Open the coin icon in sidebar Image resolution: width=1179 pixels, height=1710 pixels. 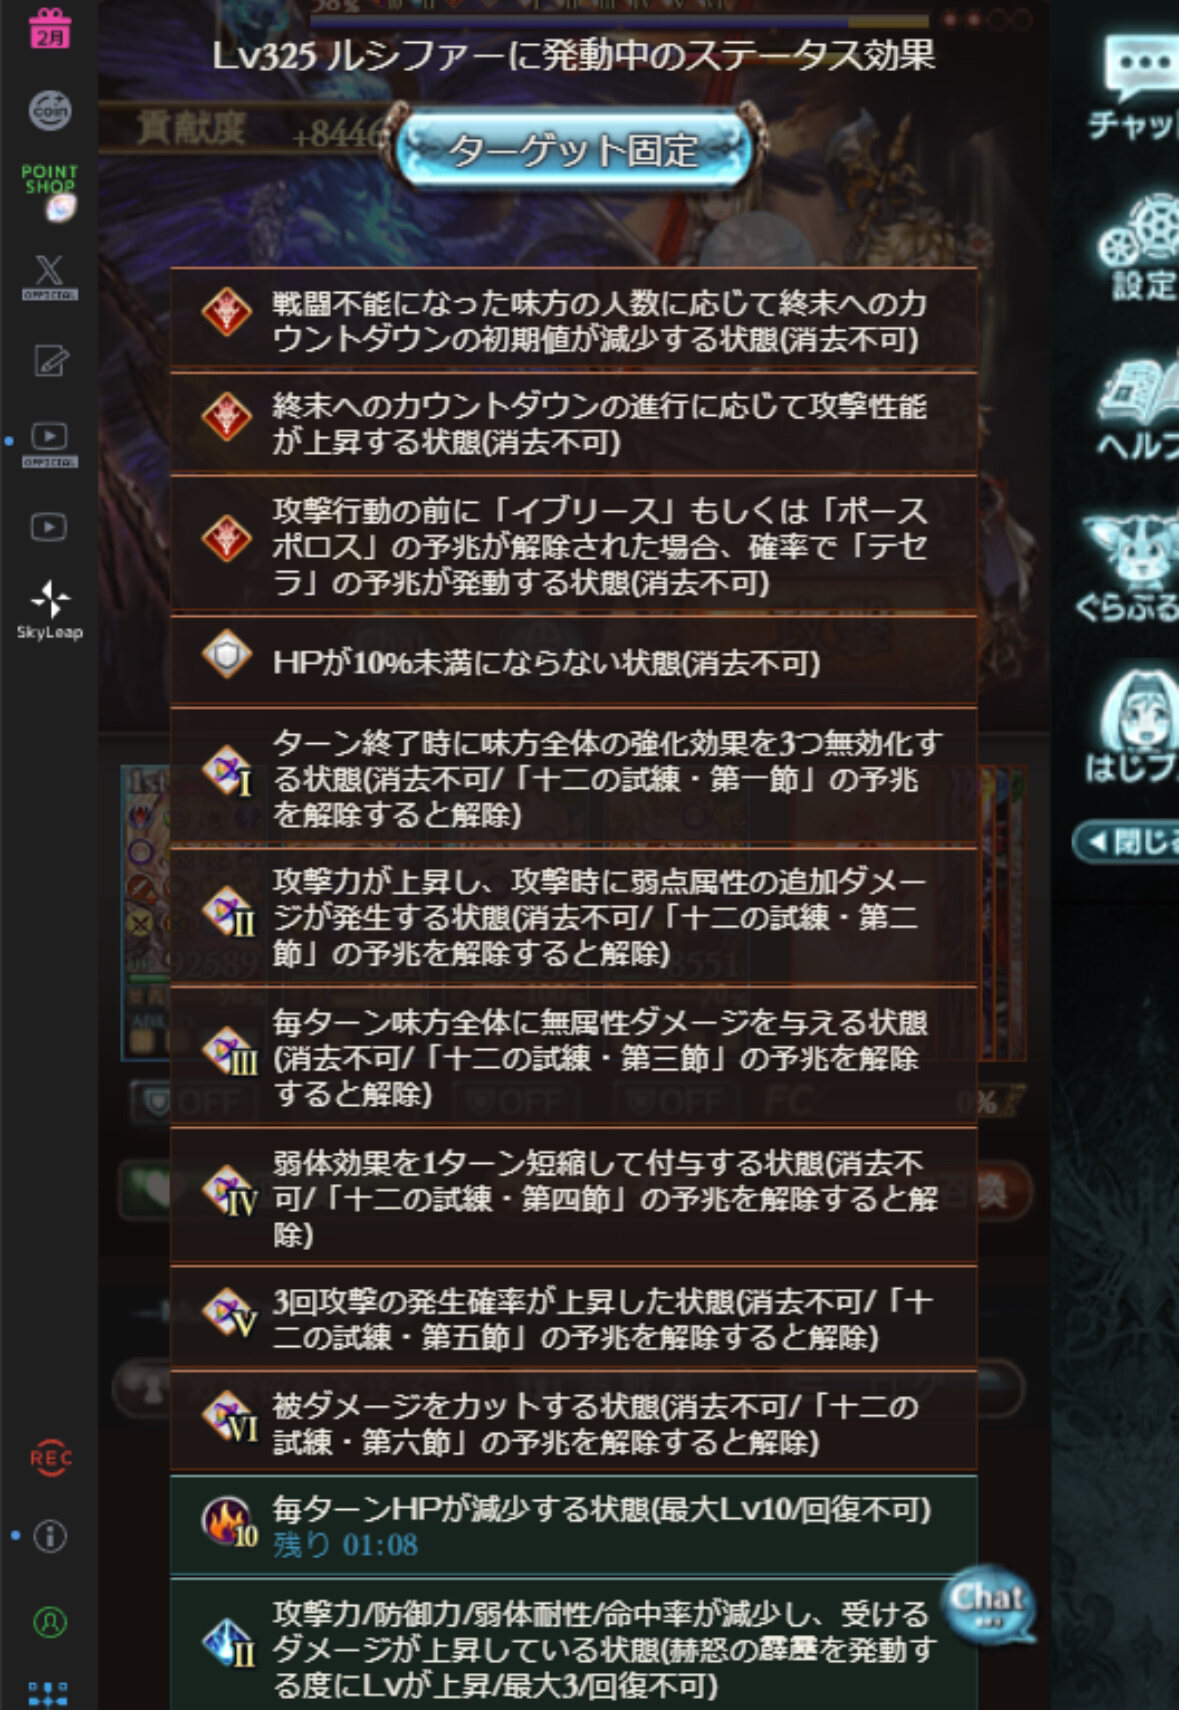point(49,111)
